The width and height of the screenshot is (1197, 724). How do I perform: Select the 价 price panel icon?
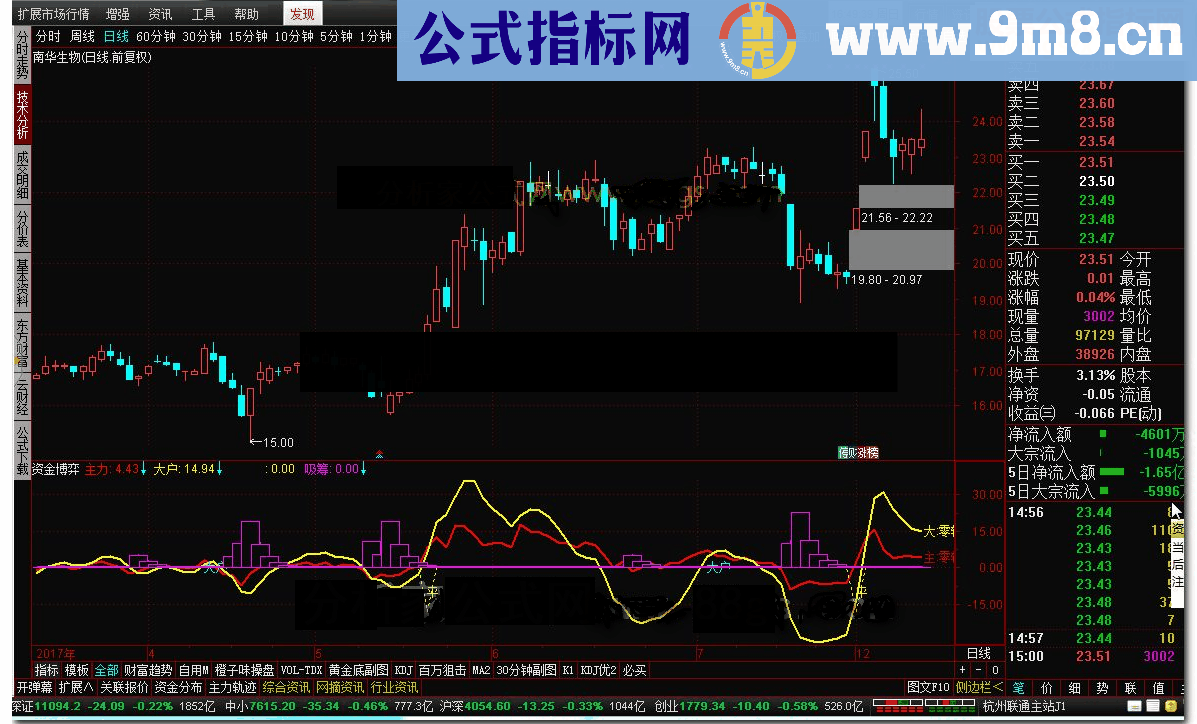tap(1048, 687)
